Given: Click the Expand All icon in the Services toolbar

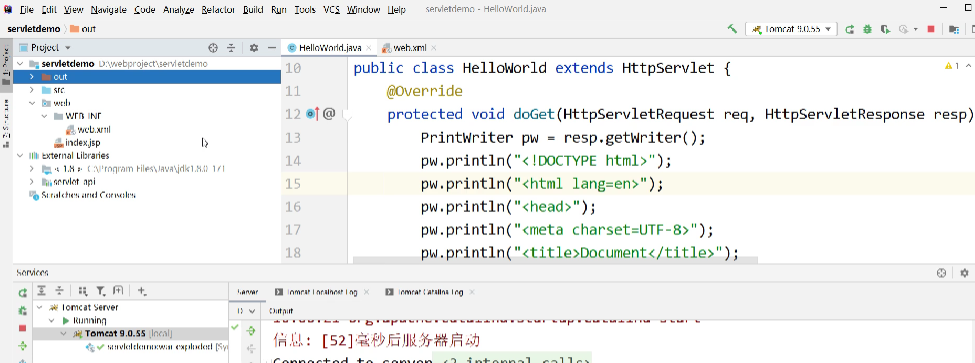Looking at the screenshot, I should pos(42,290).
